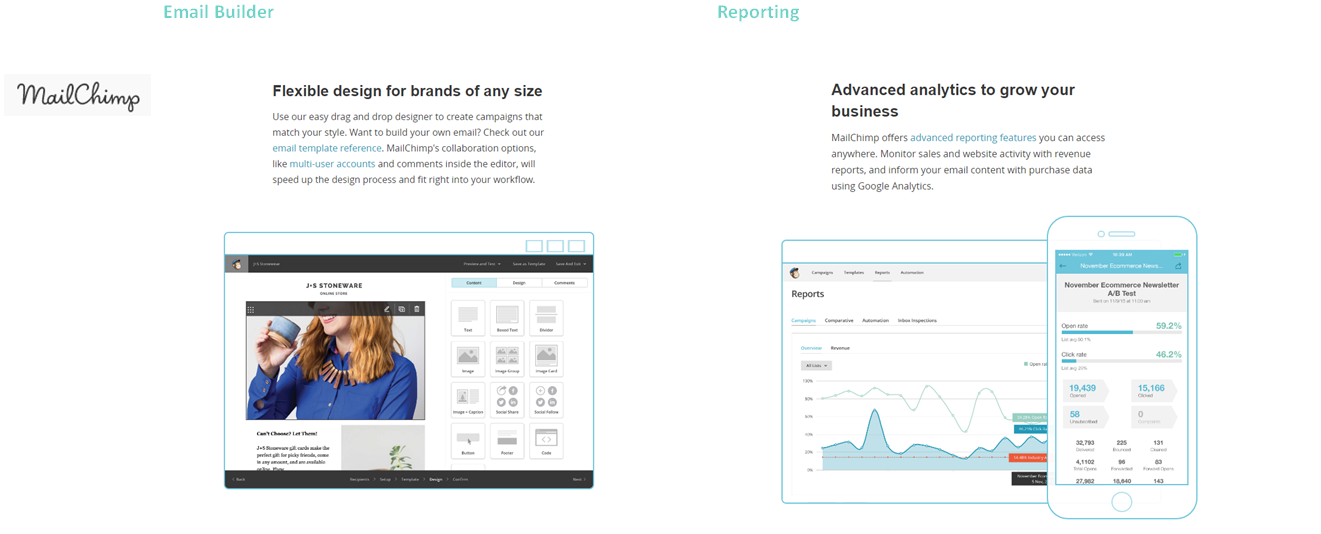The width and height of the screenshot is (1321, 534).
Task: Open the advanced reporting features link
Action: (x=973, y=138)
